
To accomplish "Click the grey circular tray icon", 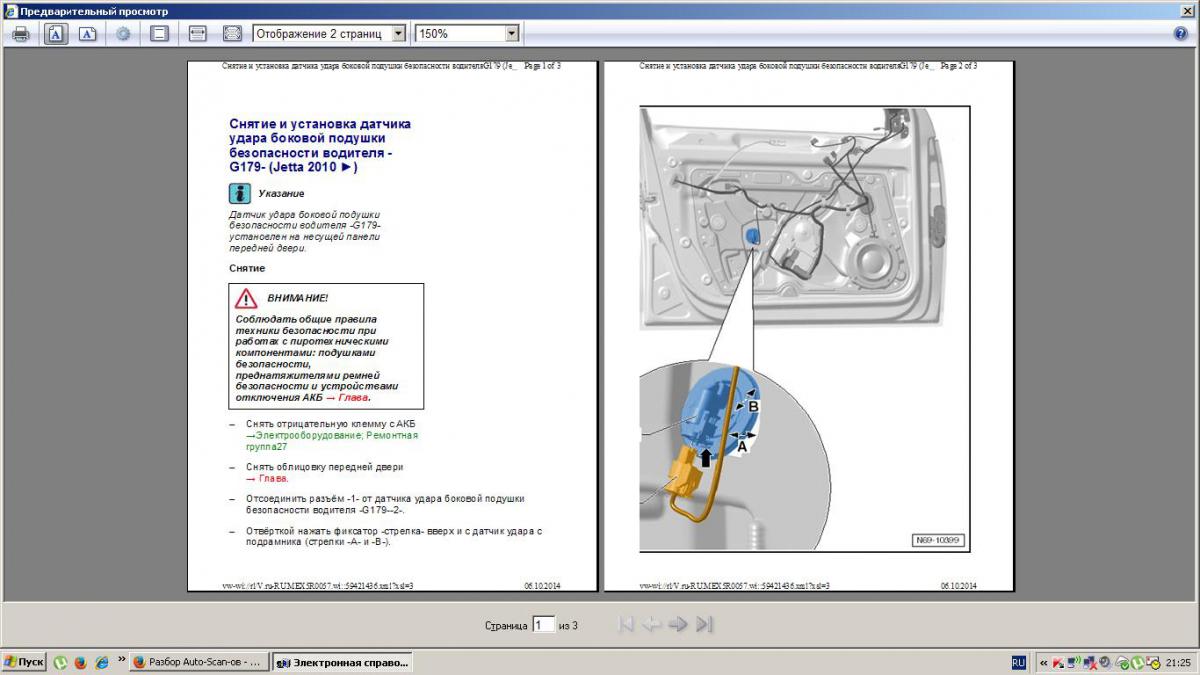I will (1104, 662).
